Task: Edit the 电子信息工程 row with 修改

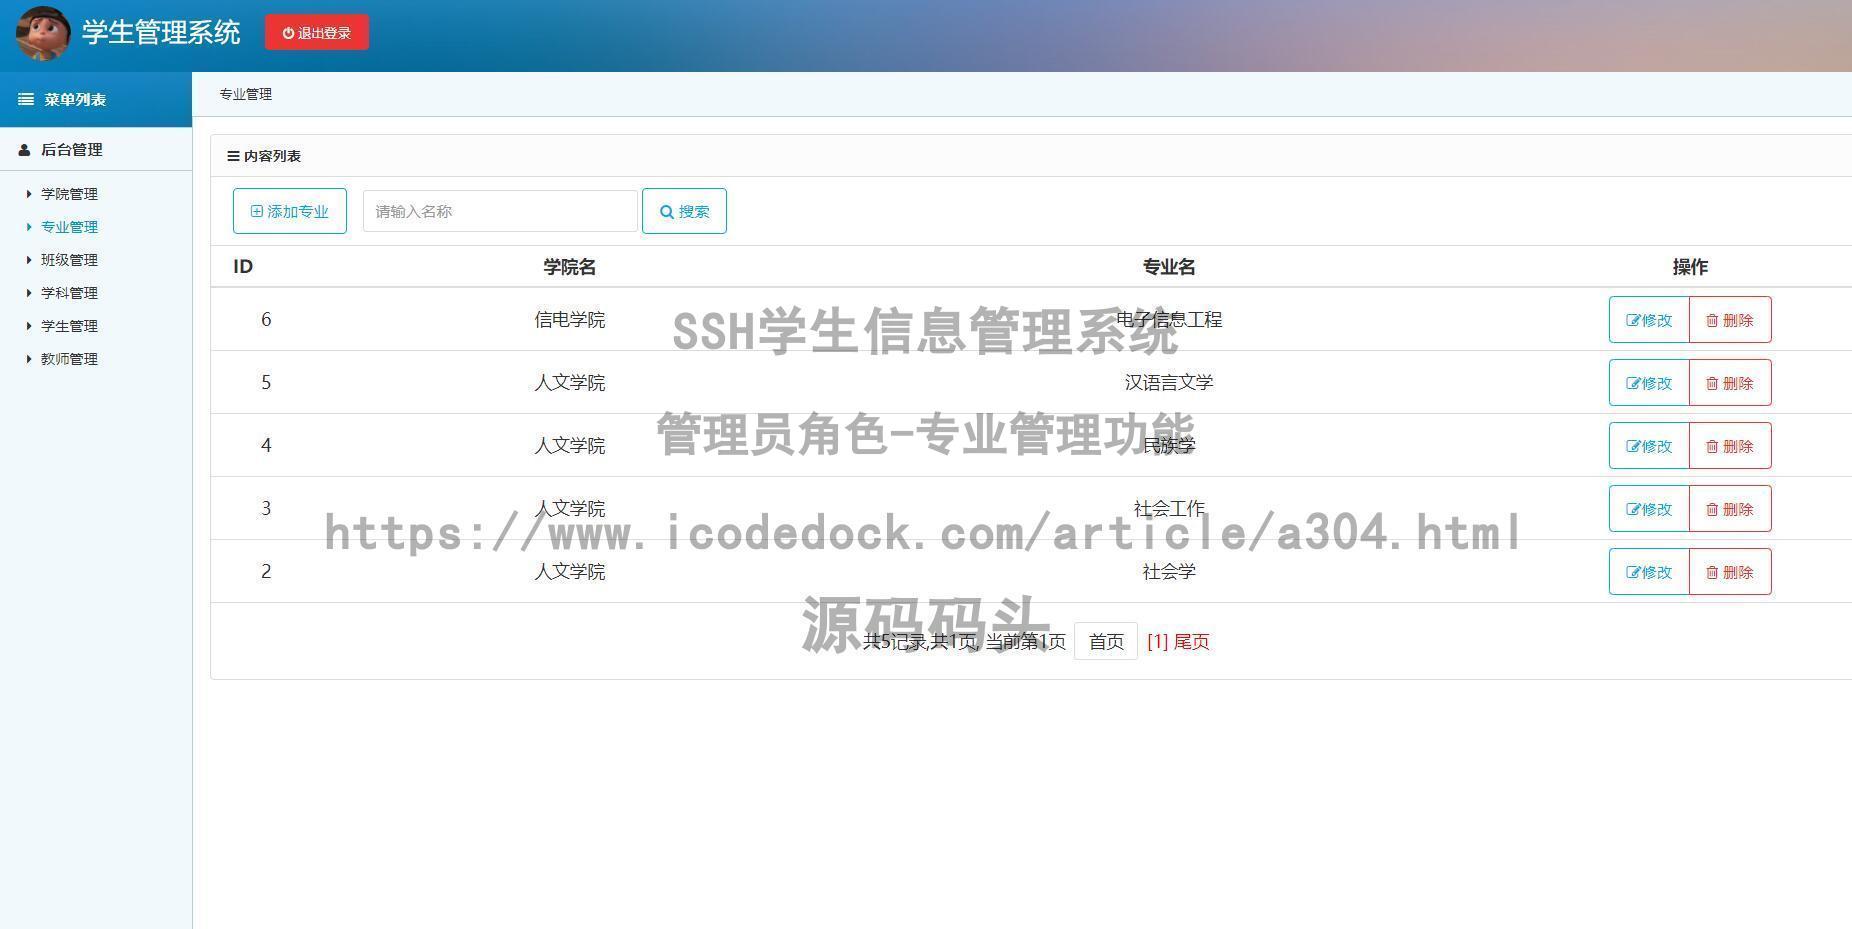Action: tap(1649, 320)
